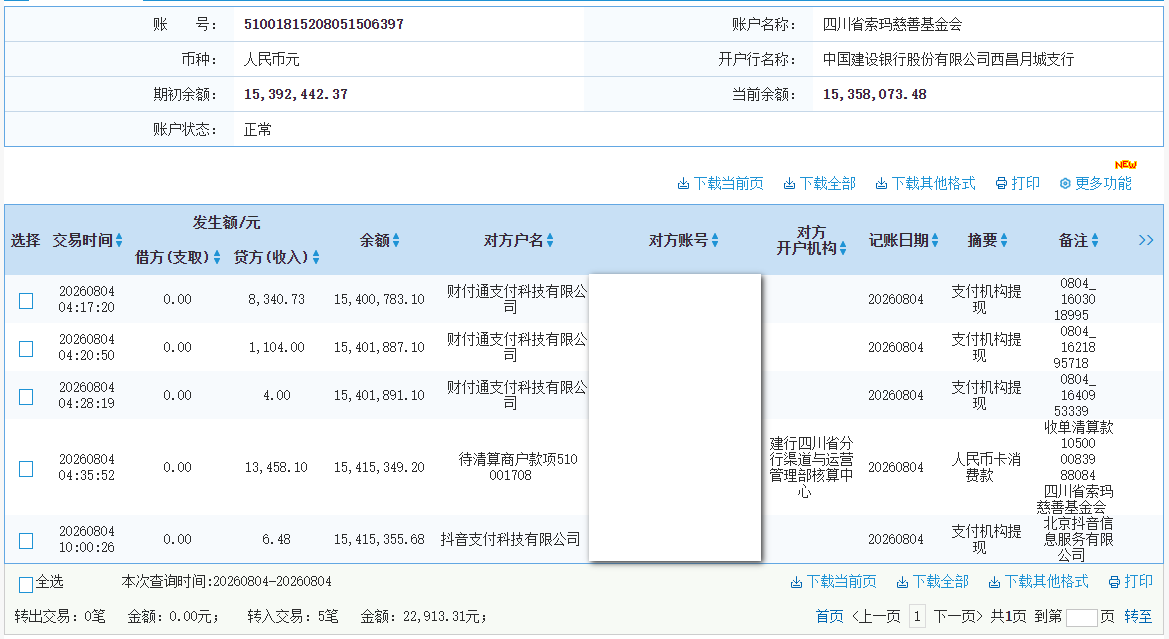1169x639 pixels.
Task: Click the institution 建行四川省分行渠道与运营管理部核算中心
Action: point(811,468)
